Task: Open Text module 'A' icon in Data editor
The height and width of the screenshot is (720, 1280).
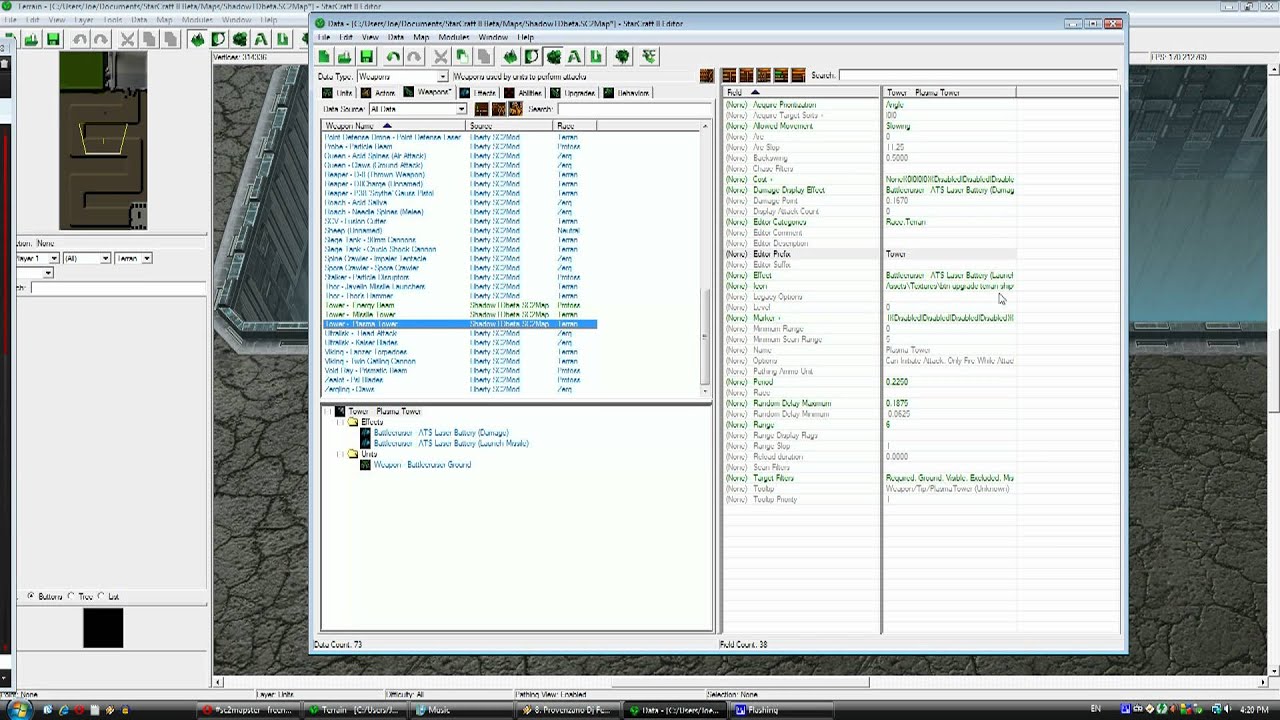Action: (x=575, y=57)
